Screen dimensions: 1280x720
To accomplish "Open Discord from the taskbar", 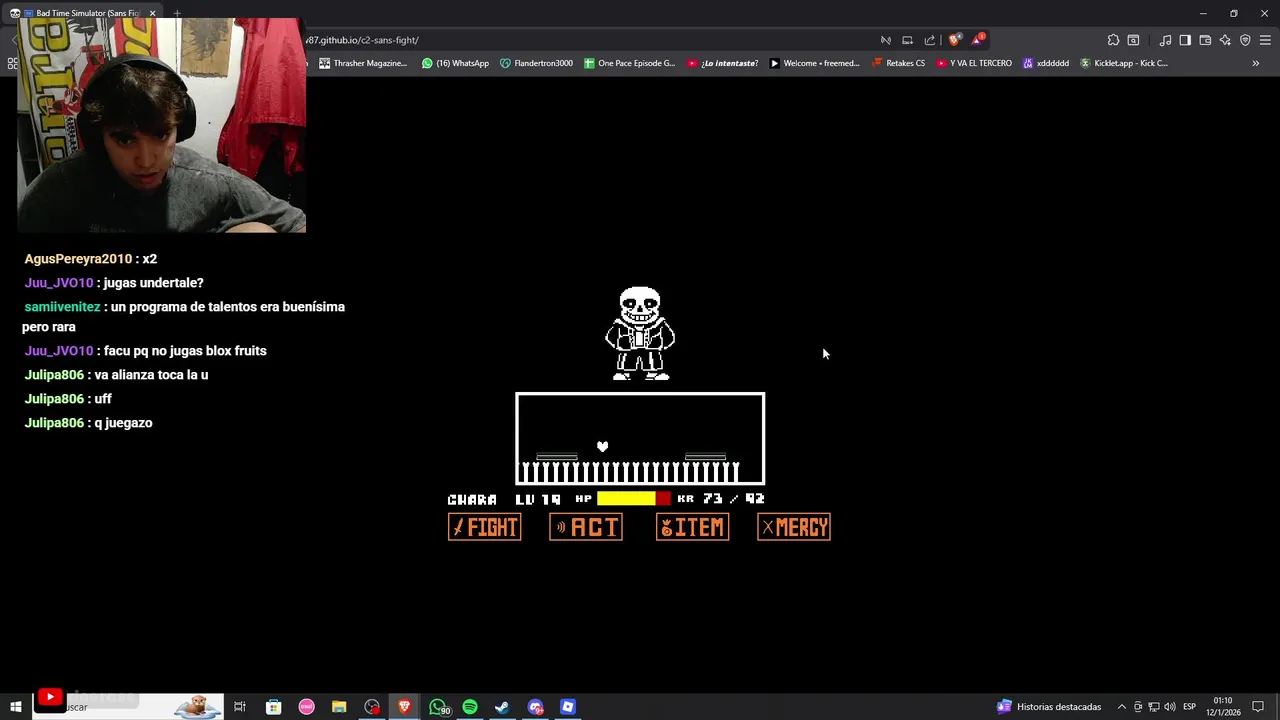I will 535,707.
